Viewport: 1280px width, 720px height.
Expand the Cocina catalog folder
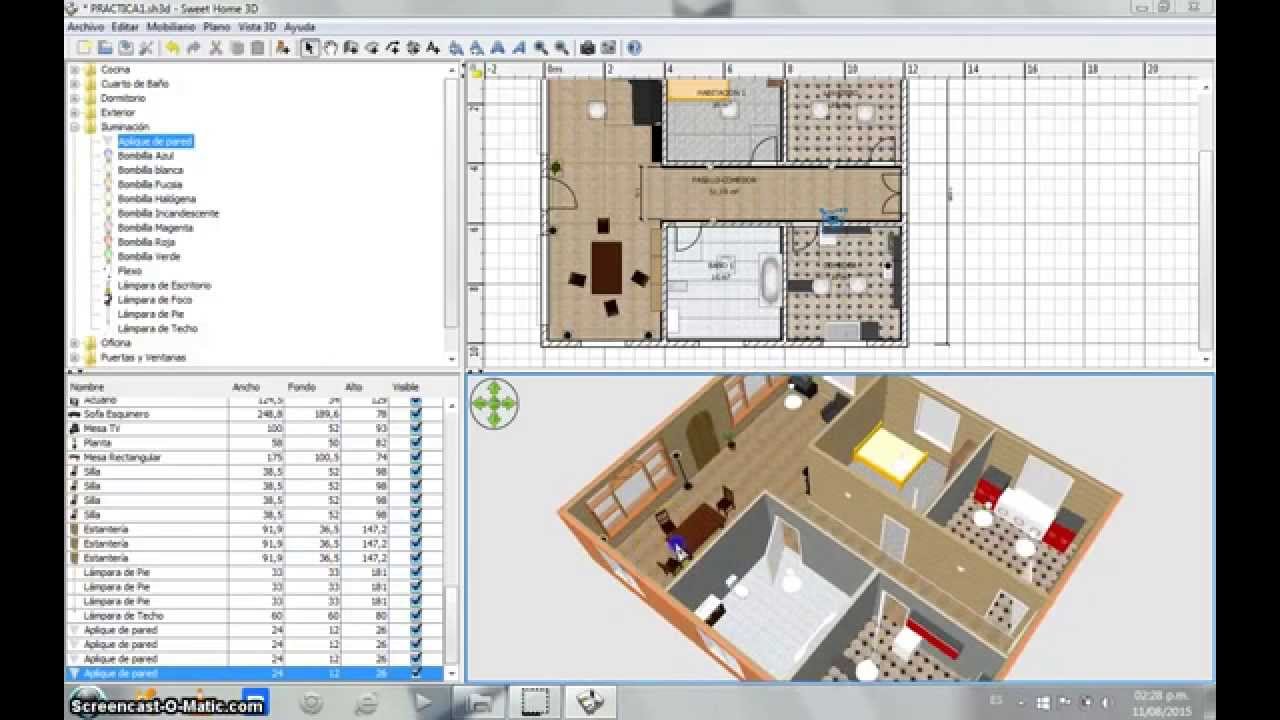point(75,70)
